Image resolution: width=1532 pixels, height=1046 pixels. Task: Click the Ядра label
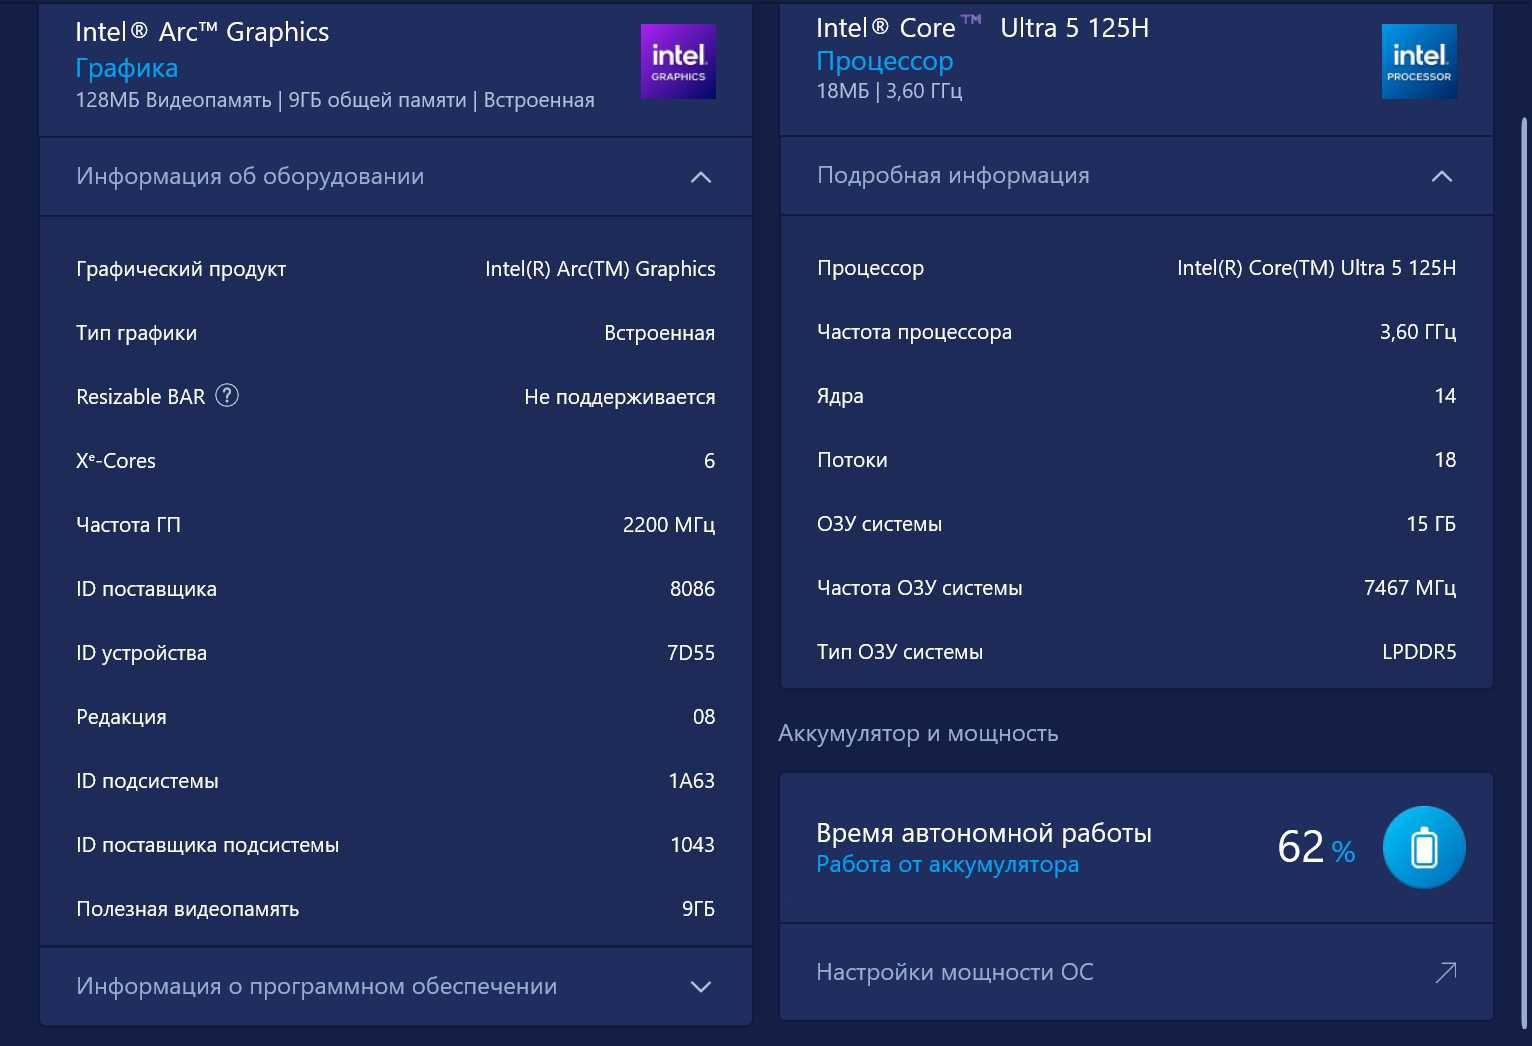pos(840,396)
